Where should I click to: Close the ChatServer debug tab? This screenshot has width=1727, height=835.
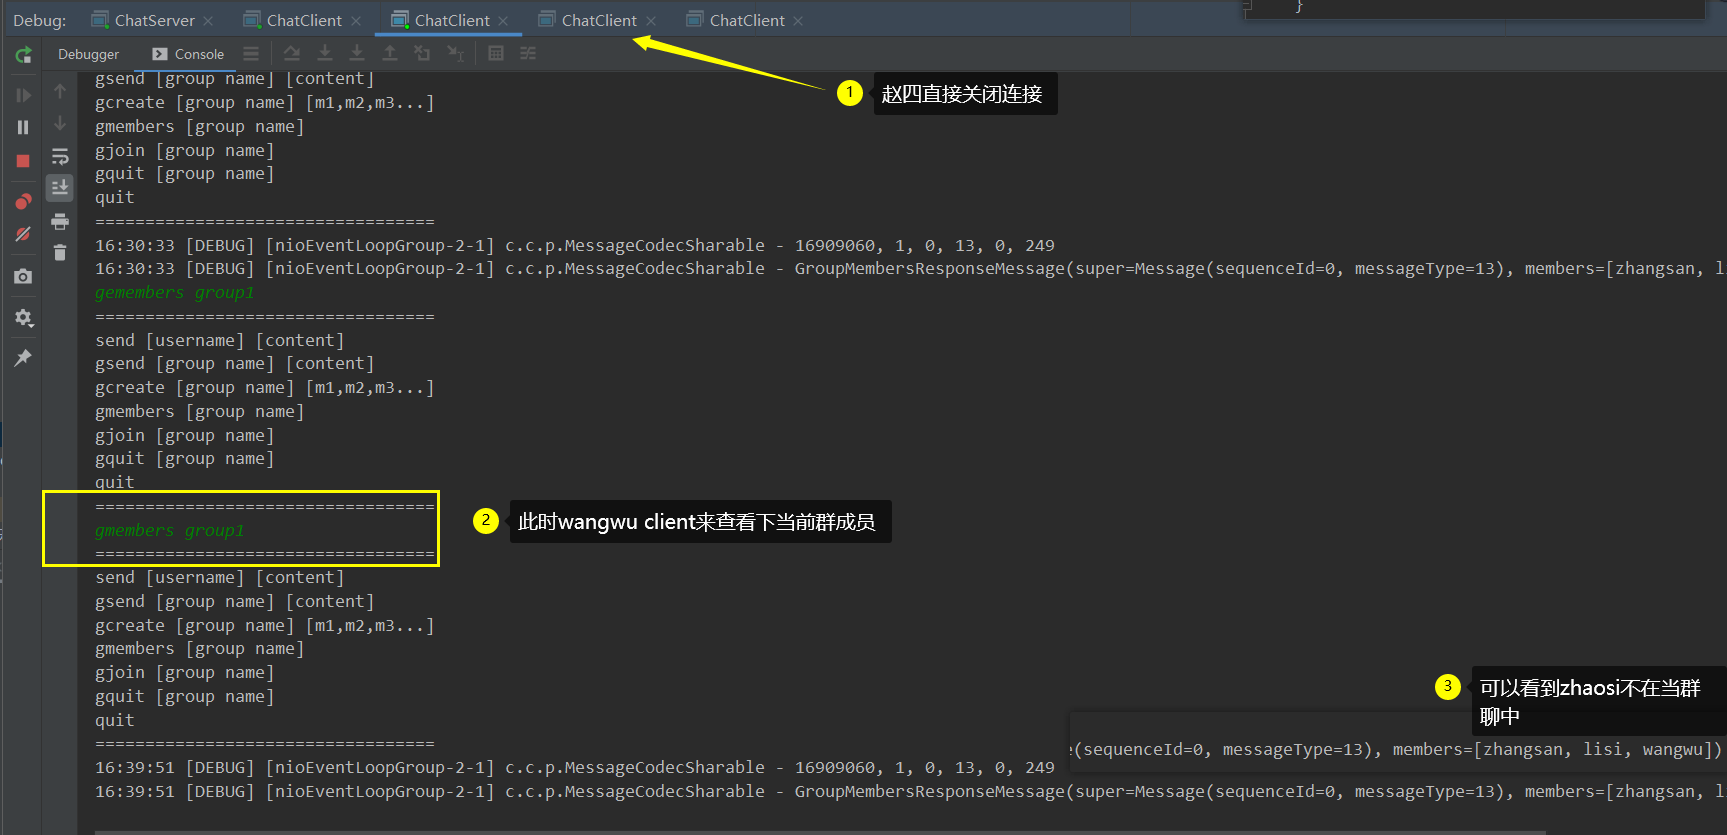click(x=208, y=21)
